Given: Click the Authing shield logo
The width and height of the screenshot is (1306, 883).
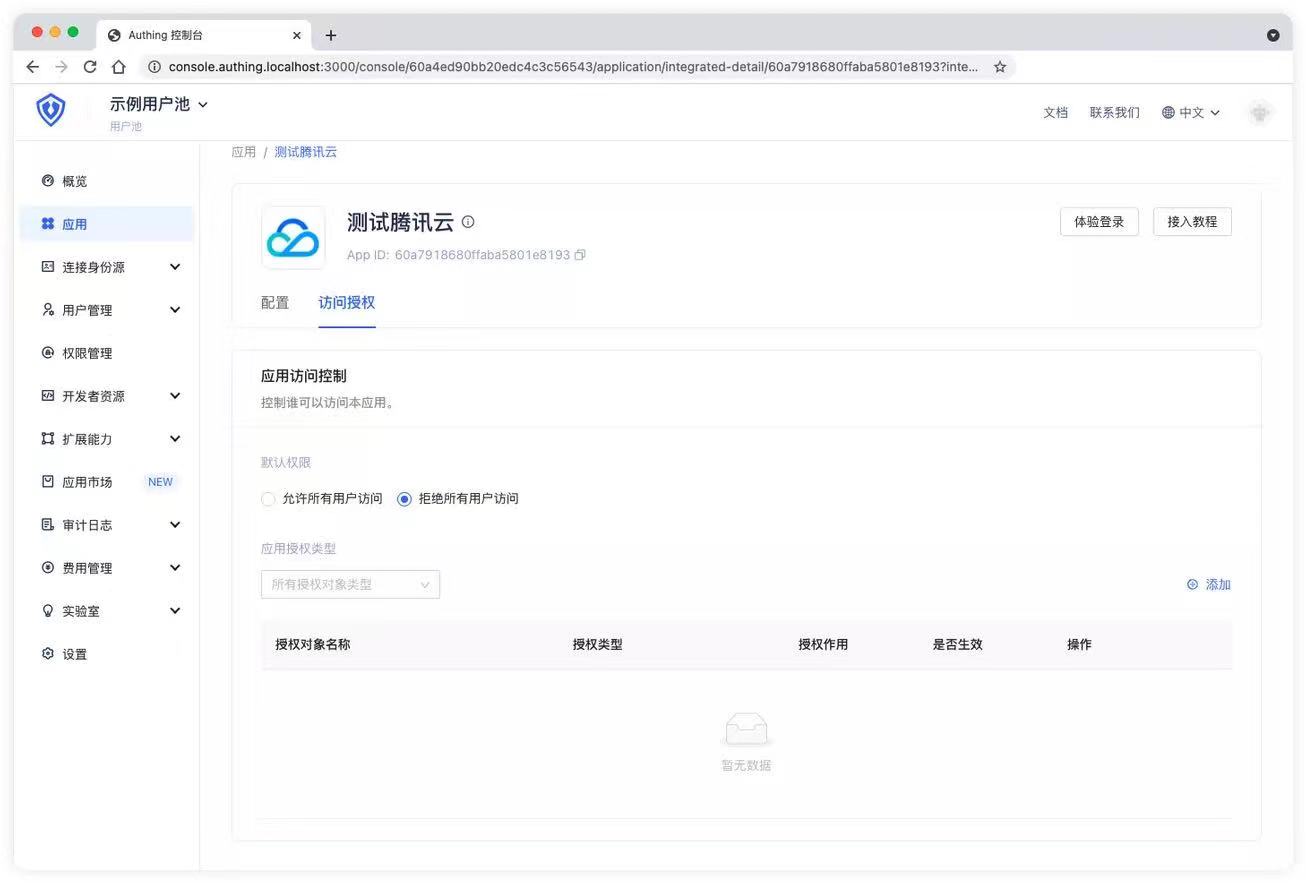Looking at the screenshot, I should [50, 110].
